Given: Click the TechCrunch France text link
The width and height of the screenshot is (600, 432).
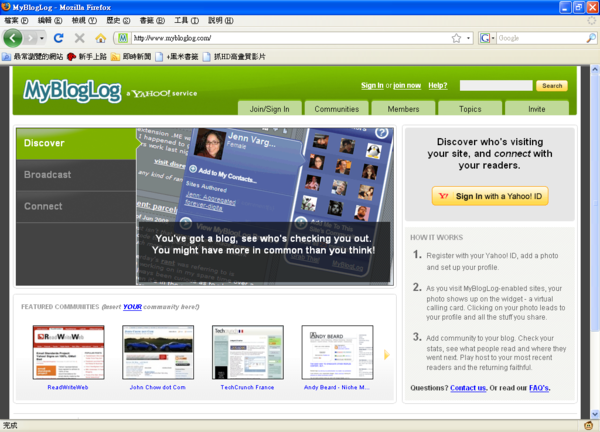Looking at the screenshot, I should (x=247, y=387).
